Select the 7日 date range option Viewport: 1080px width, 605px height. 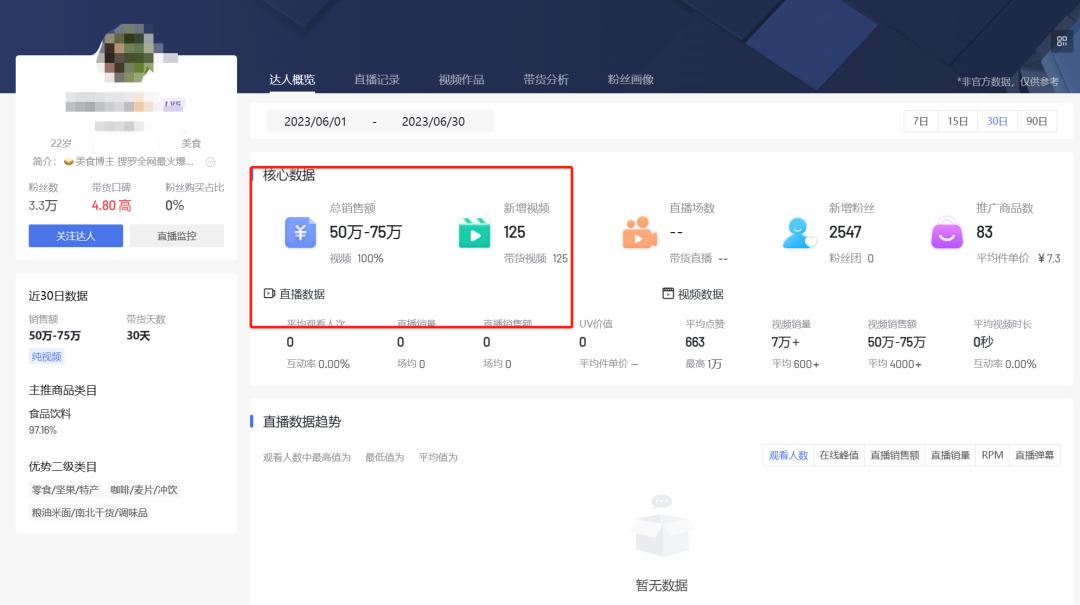click(920, 120)
